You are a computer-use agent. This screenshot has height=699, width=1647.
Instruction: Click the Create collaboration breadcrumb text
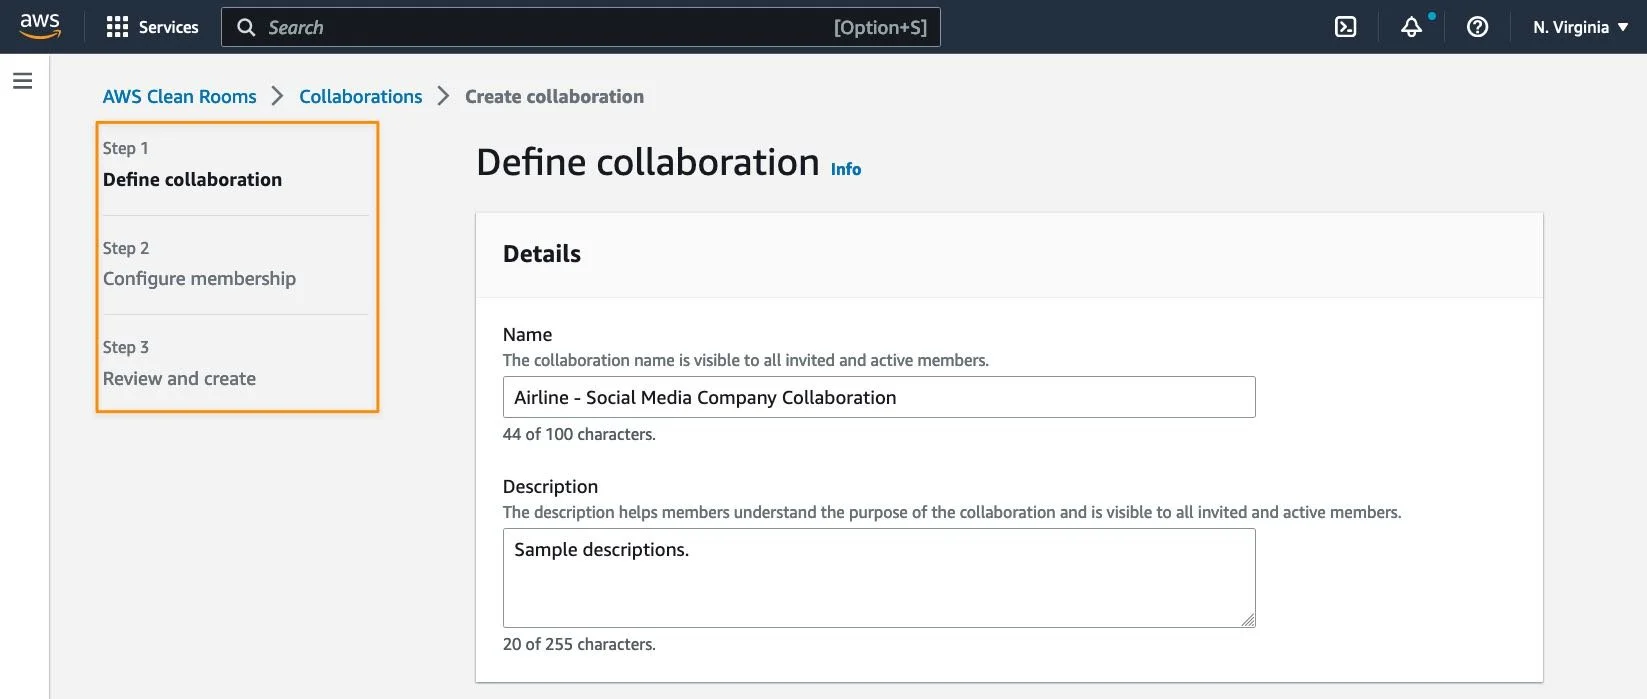554,96
